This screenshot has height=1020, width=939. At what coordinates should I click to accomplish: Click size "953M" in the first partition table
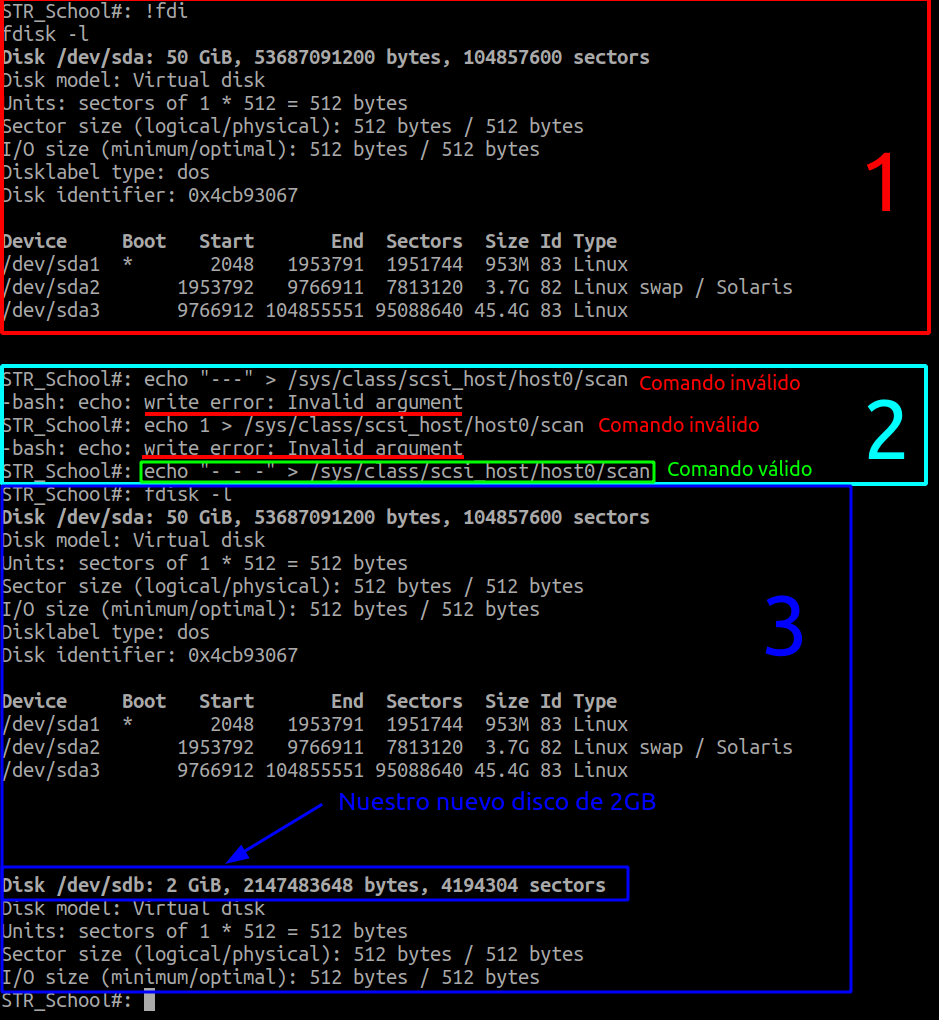point(507,264)
